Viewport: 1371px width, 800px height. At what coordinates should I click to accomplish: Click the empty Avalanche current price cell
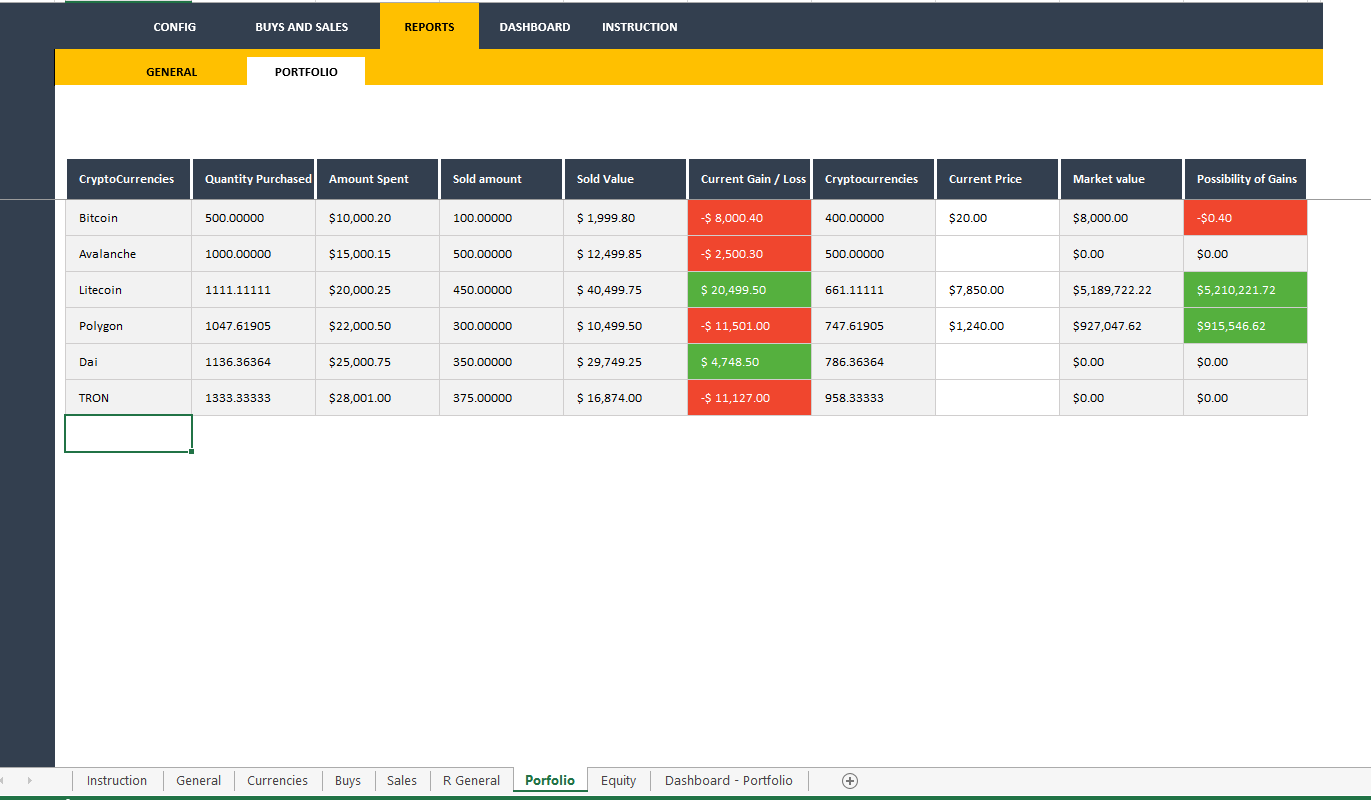pyautogui.click(x=997, y=254)
